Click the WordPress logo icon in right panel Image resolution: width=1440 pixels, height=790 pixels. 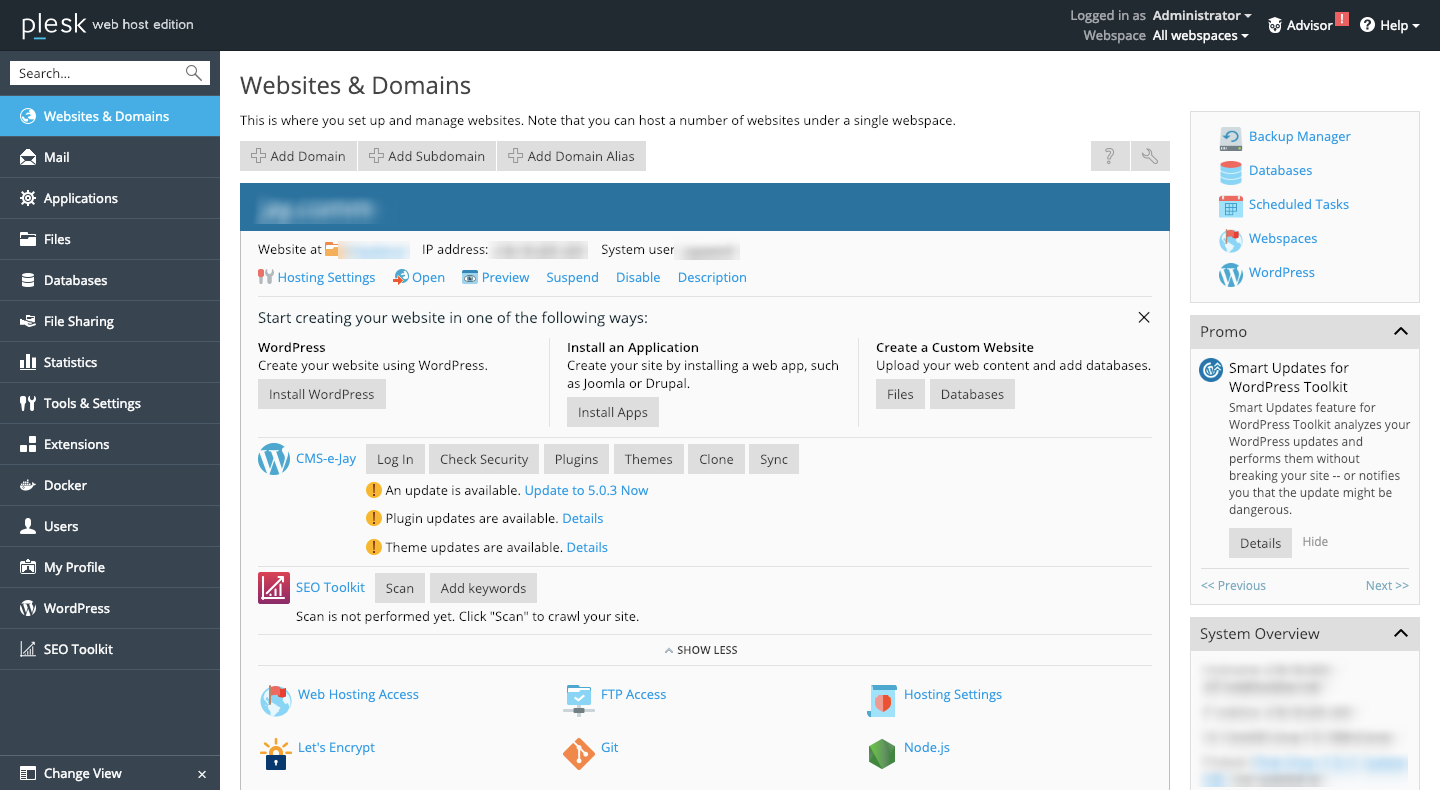tap(1231, 273)
